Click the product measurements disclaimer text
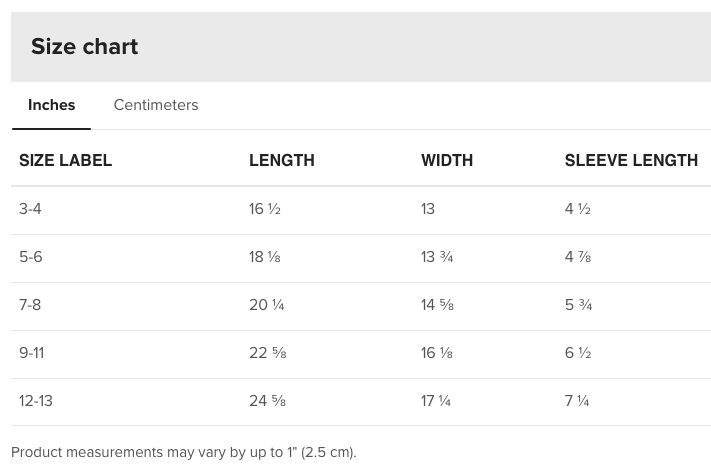711x474 pixels. (x=184, y=452)
